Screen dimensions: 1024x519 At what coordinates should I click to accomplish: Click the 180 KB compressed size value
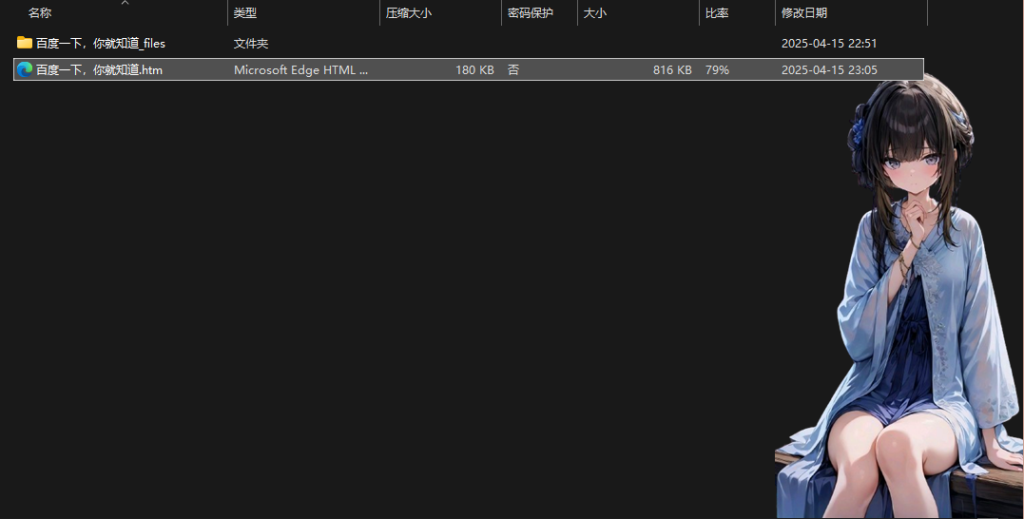474,70
